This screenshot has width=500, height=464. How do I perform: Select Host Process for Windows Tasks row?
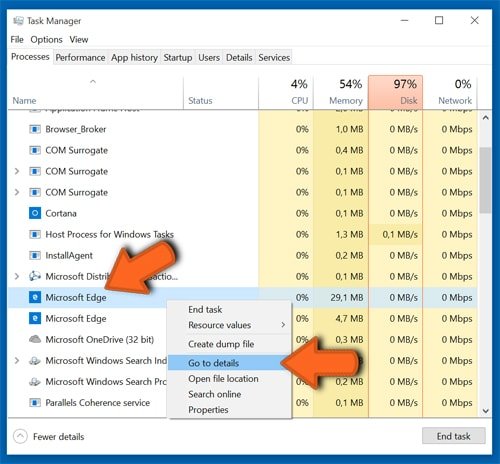click(243, 234)
